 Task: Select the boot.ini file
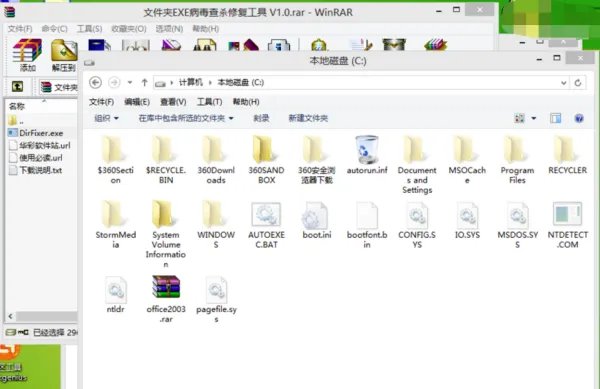pyautogui.click(x=316, y=220)
